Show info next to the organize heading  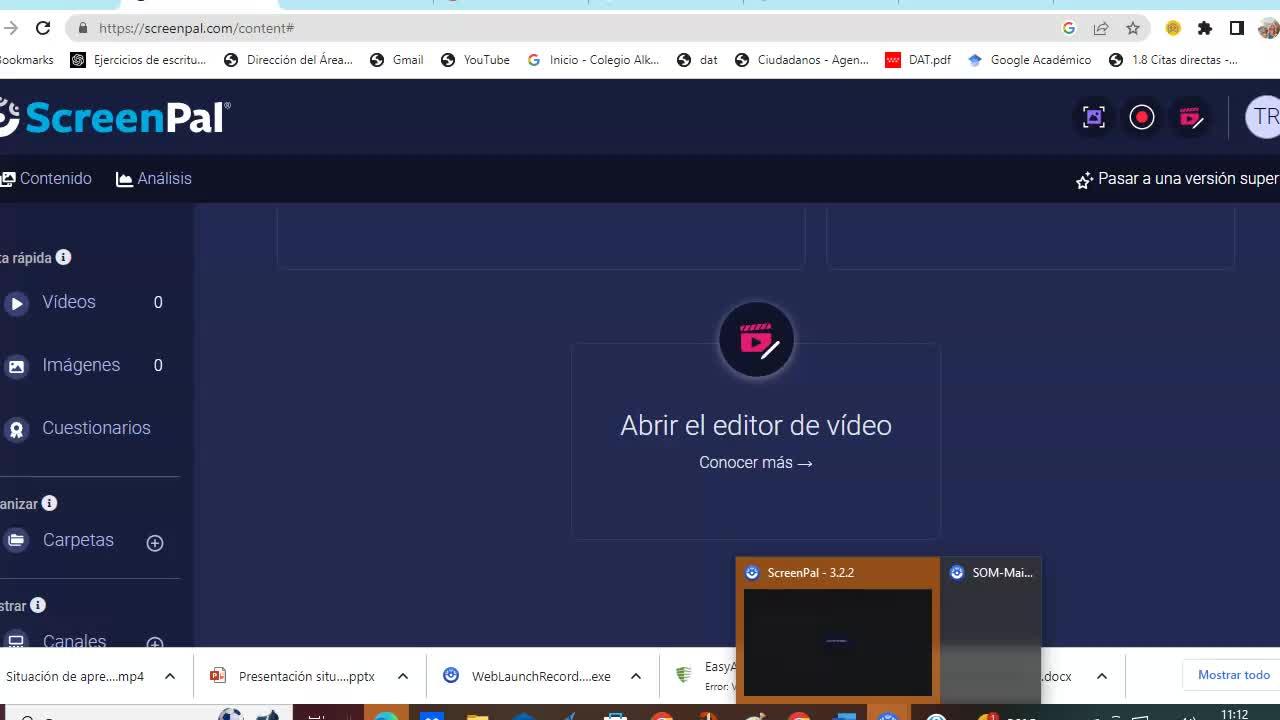(49, 503)
